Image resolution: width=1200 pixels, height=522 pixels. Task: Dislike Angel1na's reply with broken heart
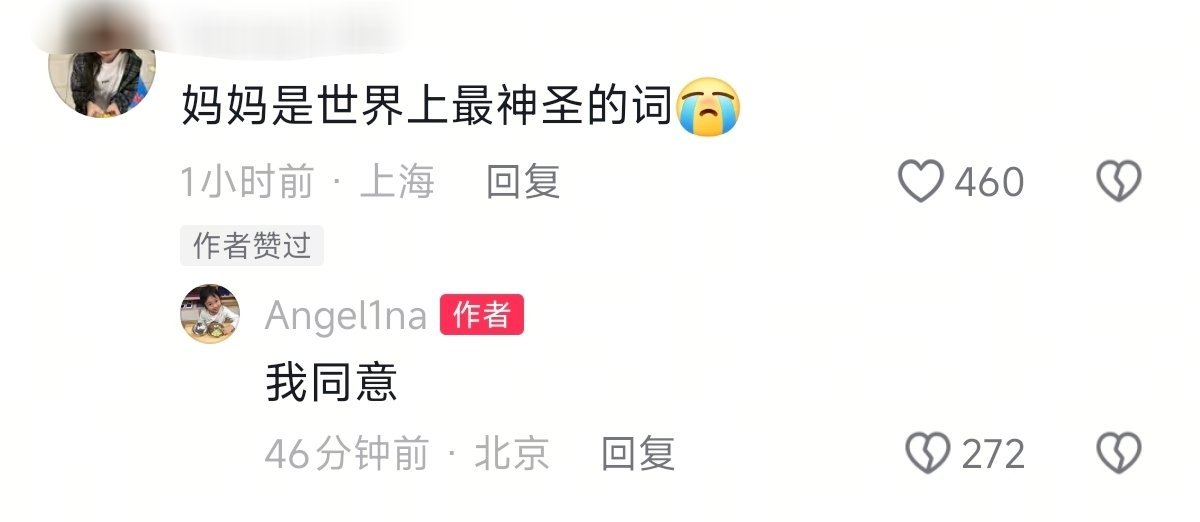tap(1119, 453)
